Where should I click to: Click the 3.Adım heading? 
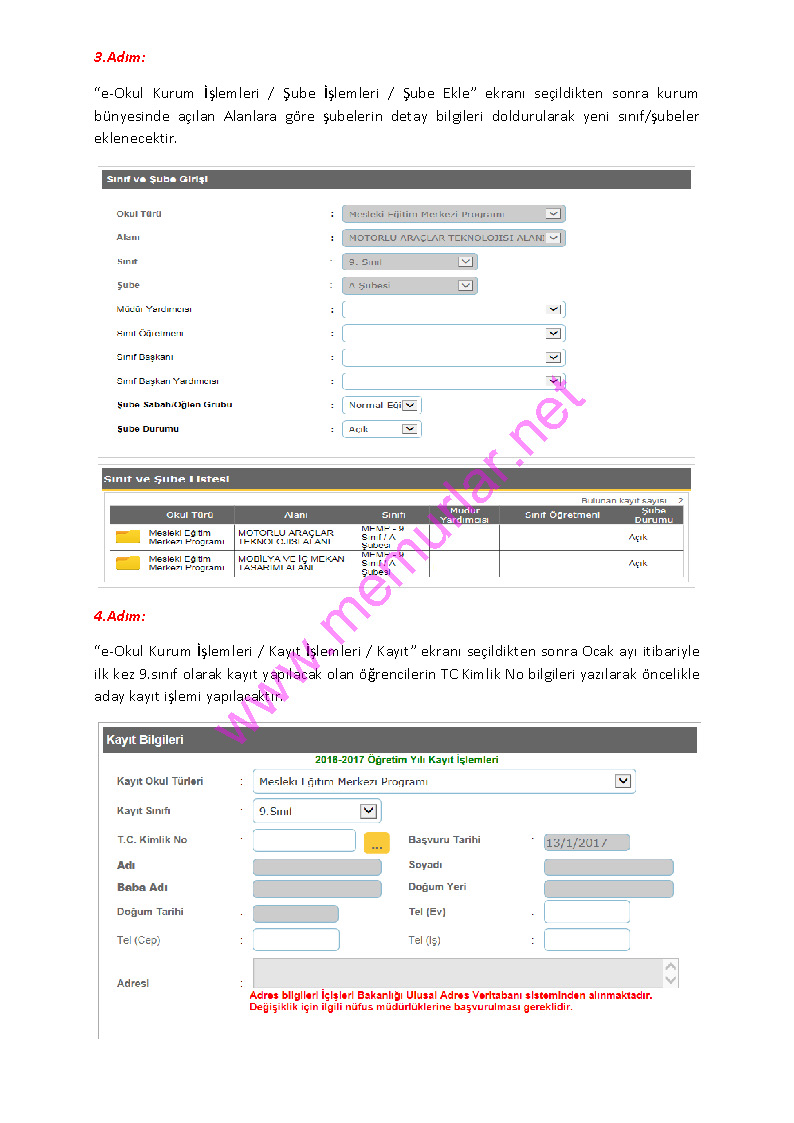pyautogui.click(x=120, y=57)
